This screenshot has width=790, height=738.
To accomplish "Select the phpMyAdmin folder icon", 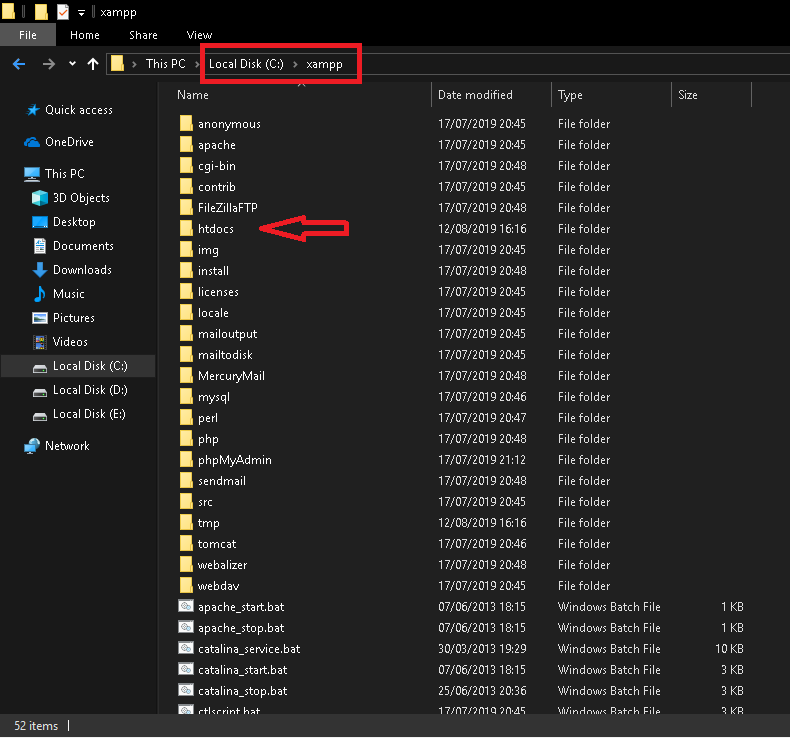I will 186,459.
